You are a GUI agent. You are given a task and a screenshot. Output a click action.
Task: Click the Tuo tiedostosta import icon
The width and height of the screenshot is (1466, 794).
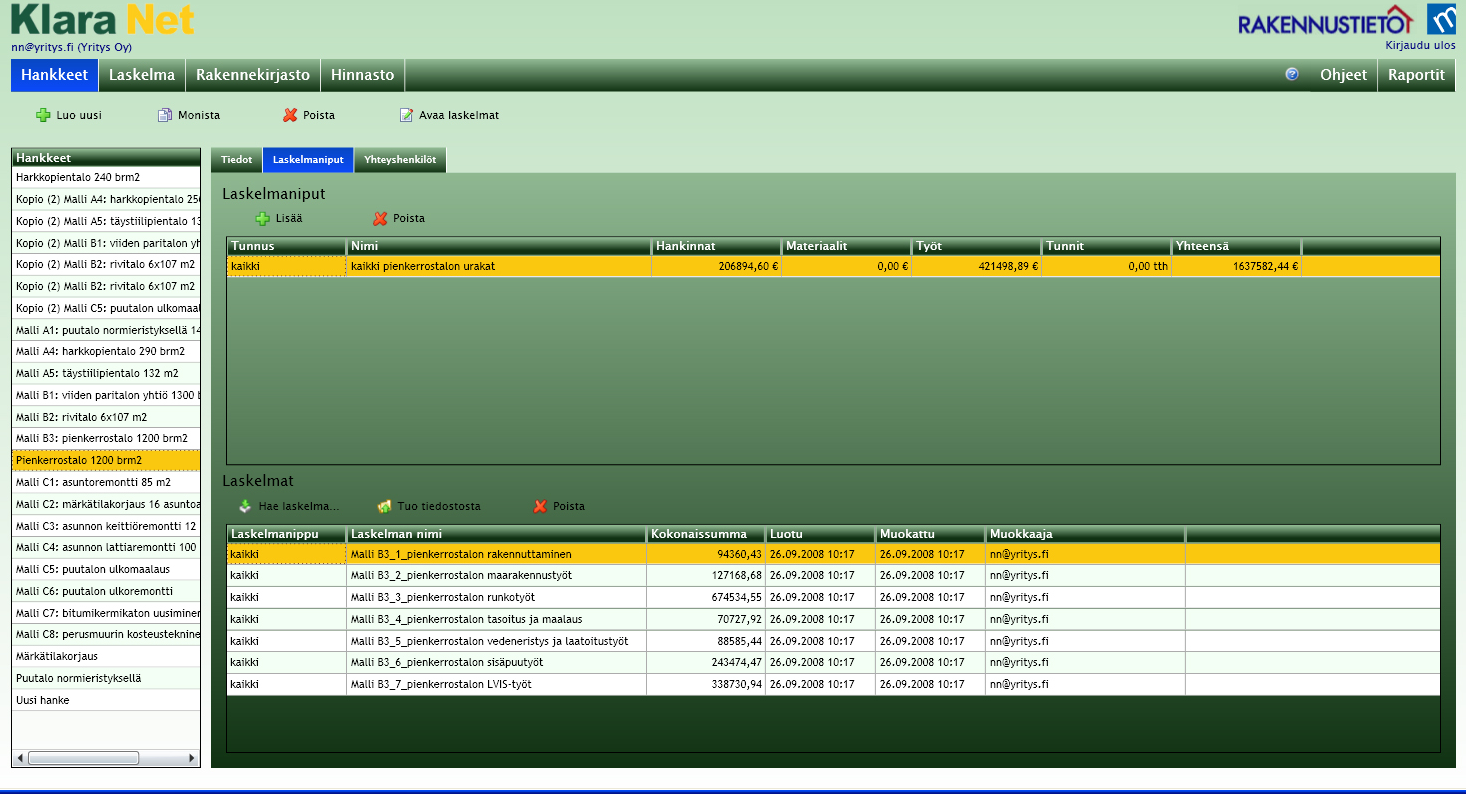(384, 506)
